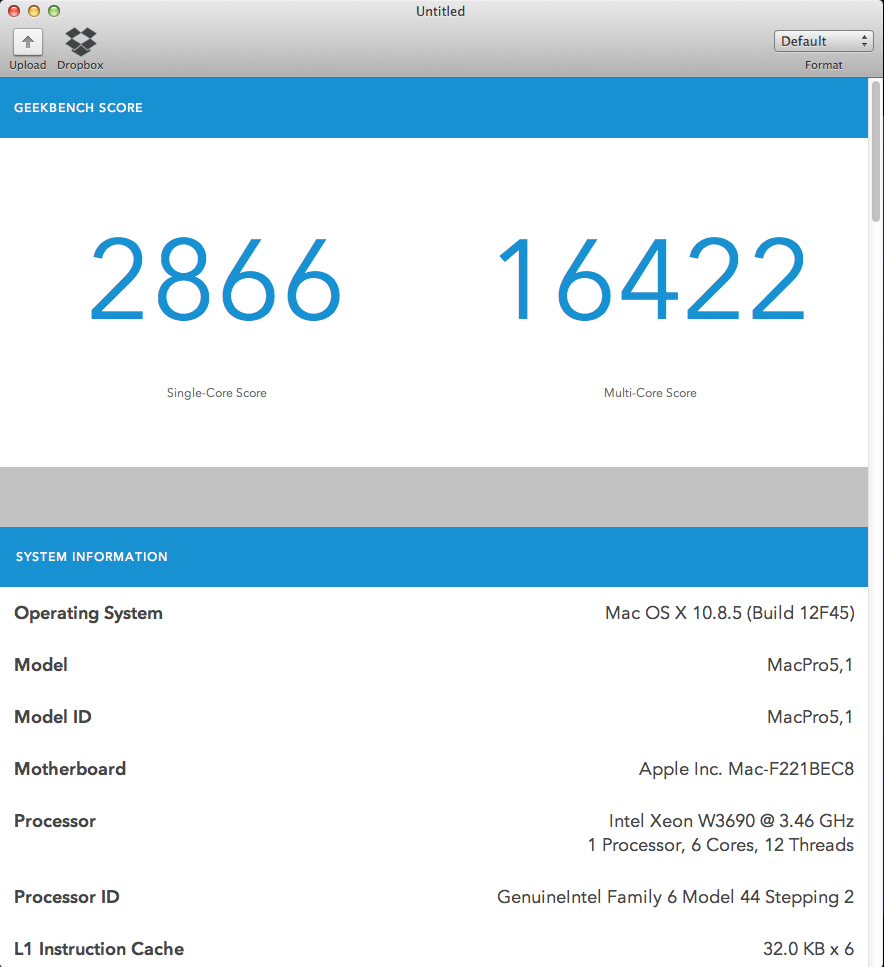884x967 pixels.
Task: Click the Format label under dropdown
Action: click(824, 65)
